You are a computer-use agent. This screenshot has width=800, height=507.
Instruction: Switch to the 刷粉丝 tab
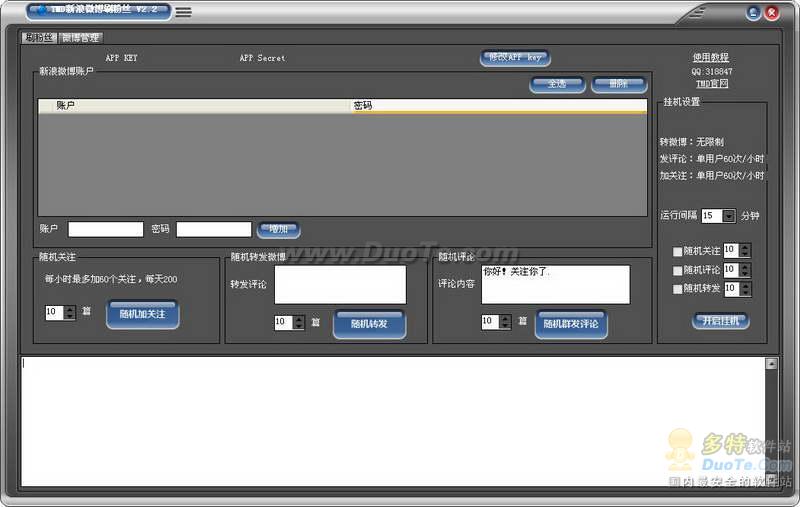(x=39, y=37)
